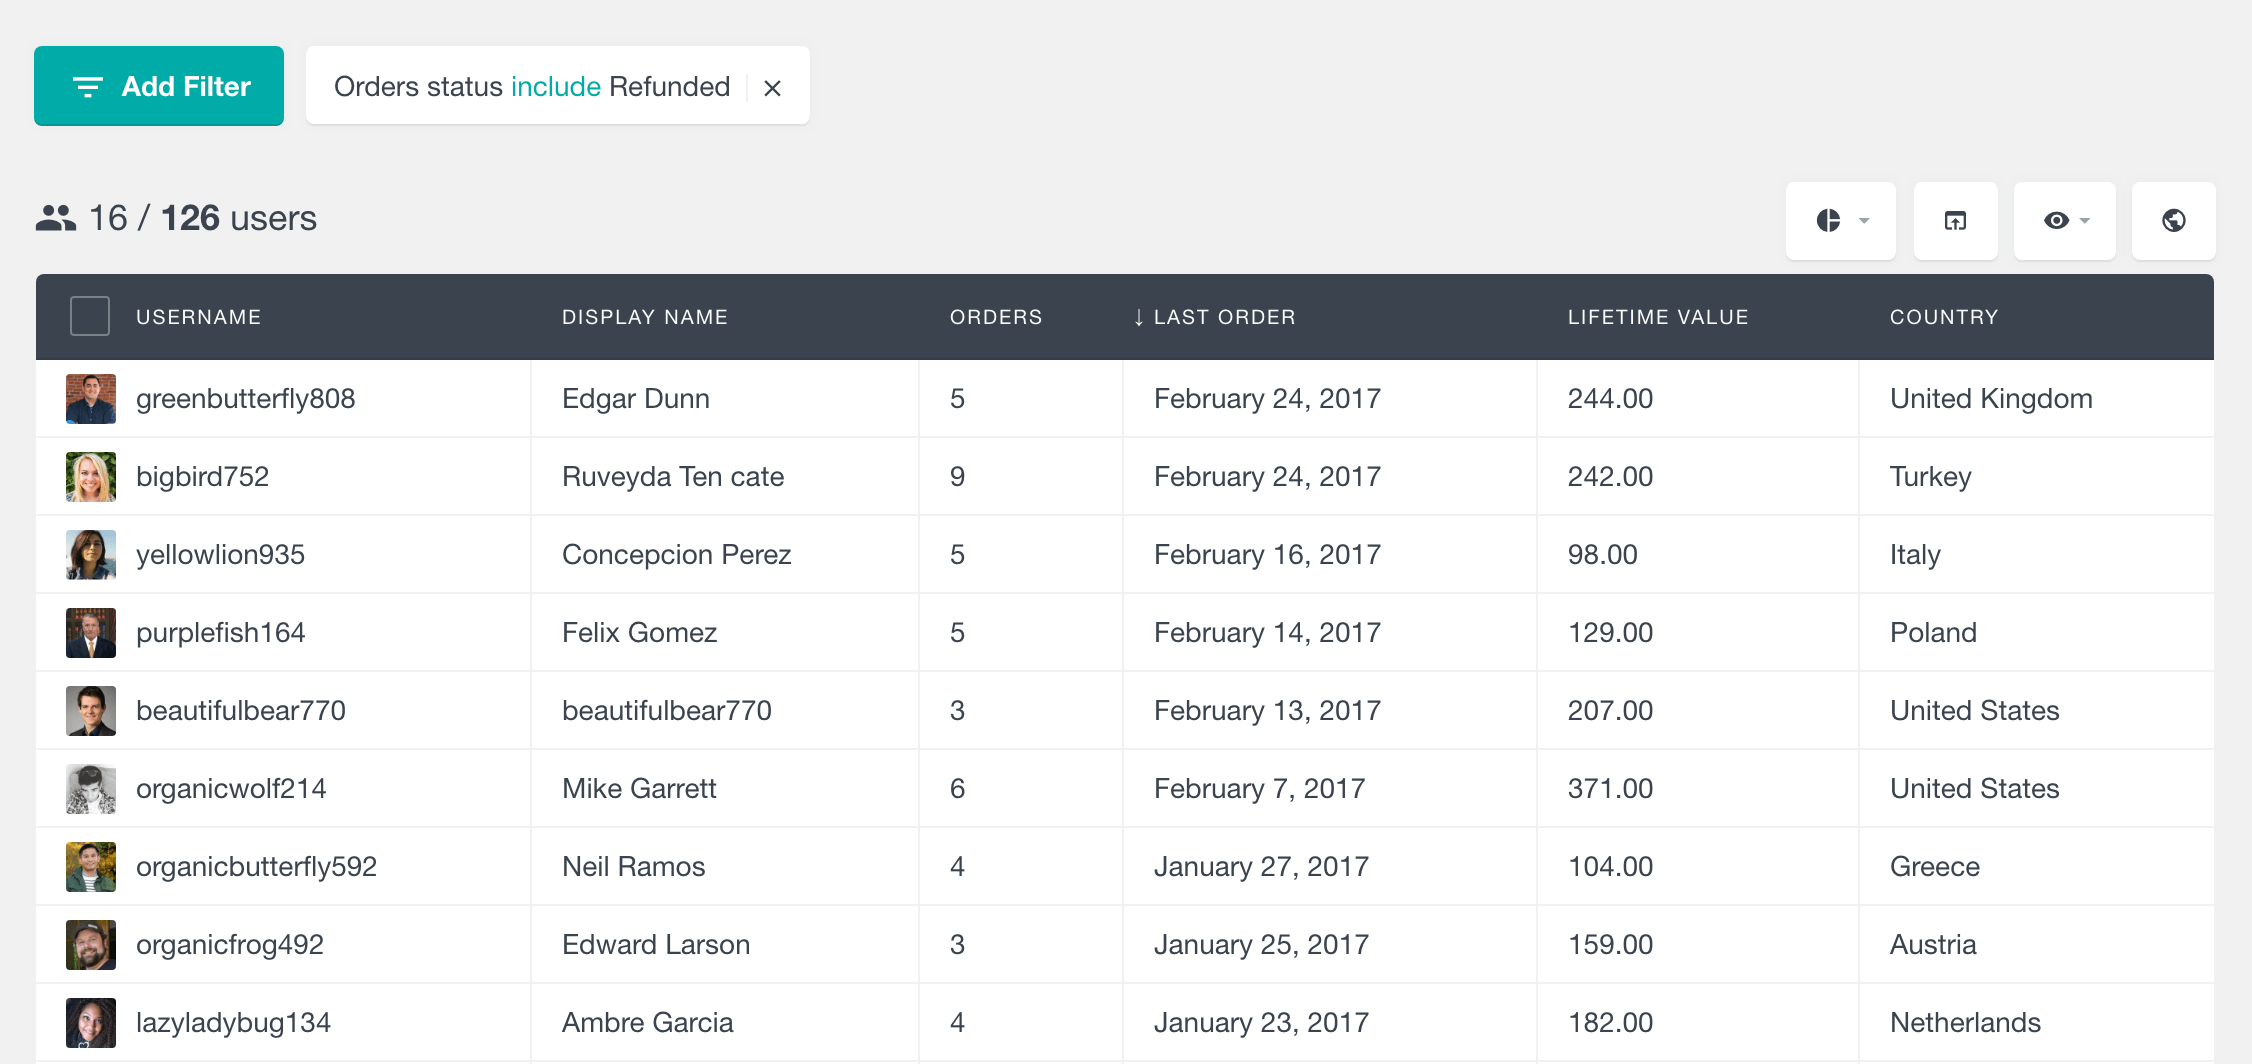Open the yellowlion935 username link
This screenshot has height=1064, width=2252.
point(220,555)
